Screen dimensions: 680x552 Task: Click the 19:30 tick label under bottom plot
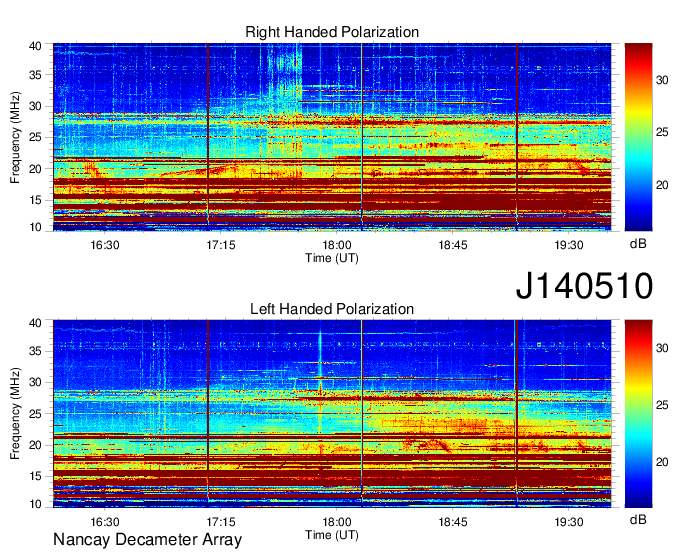[x=569, y=522]
